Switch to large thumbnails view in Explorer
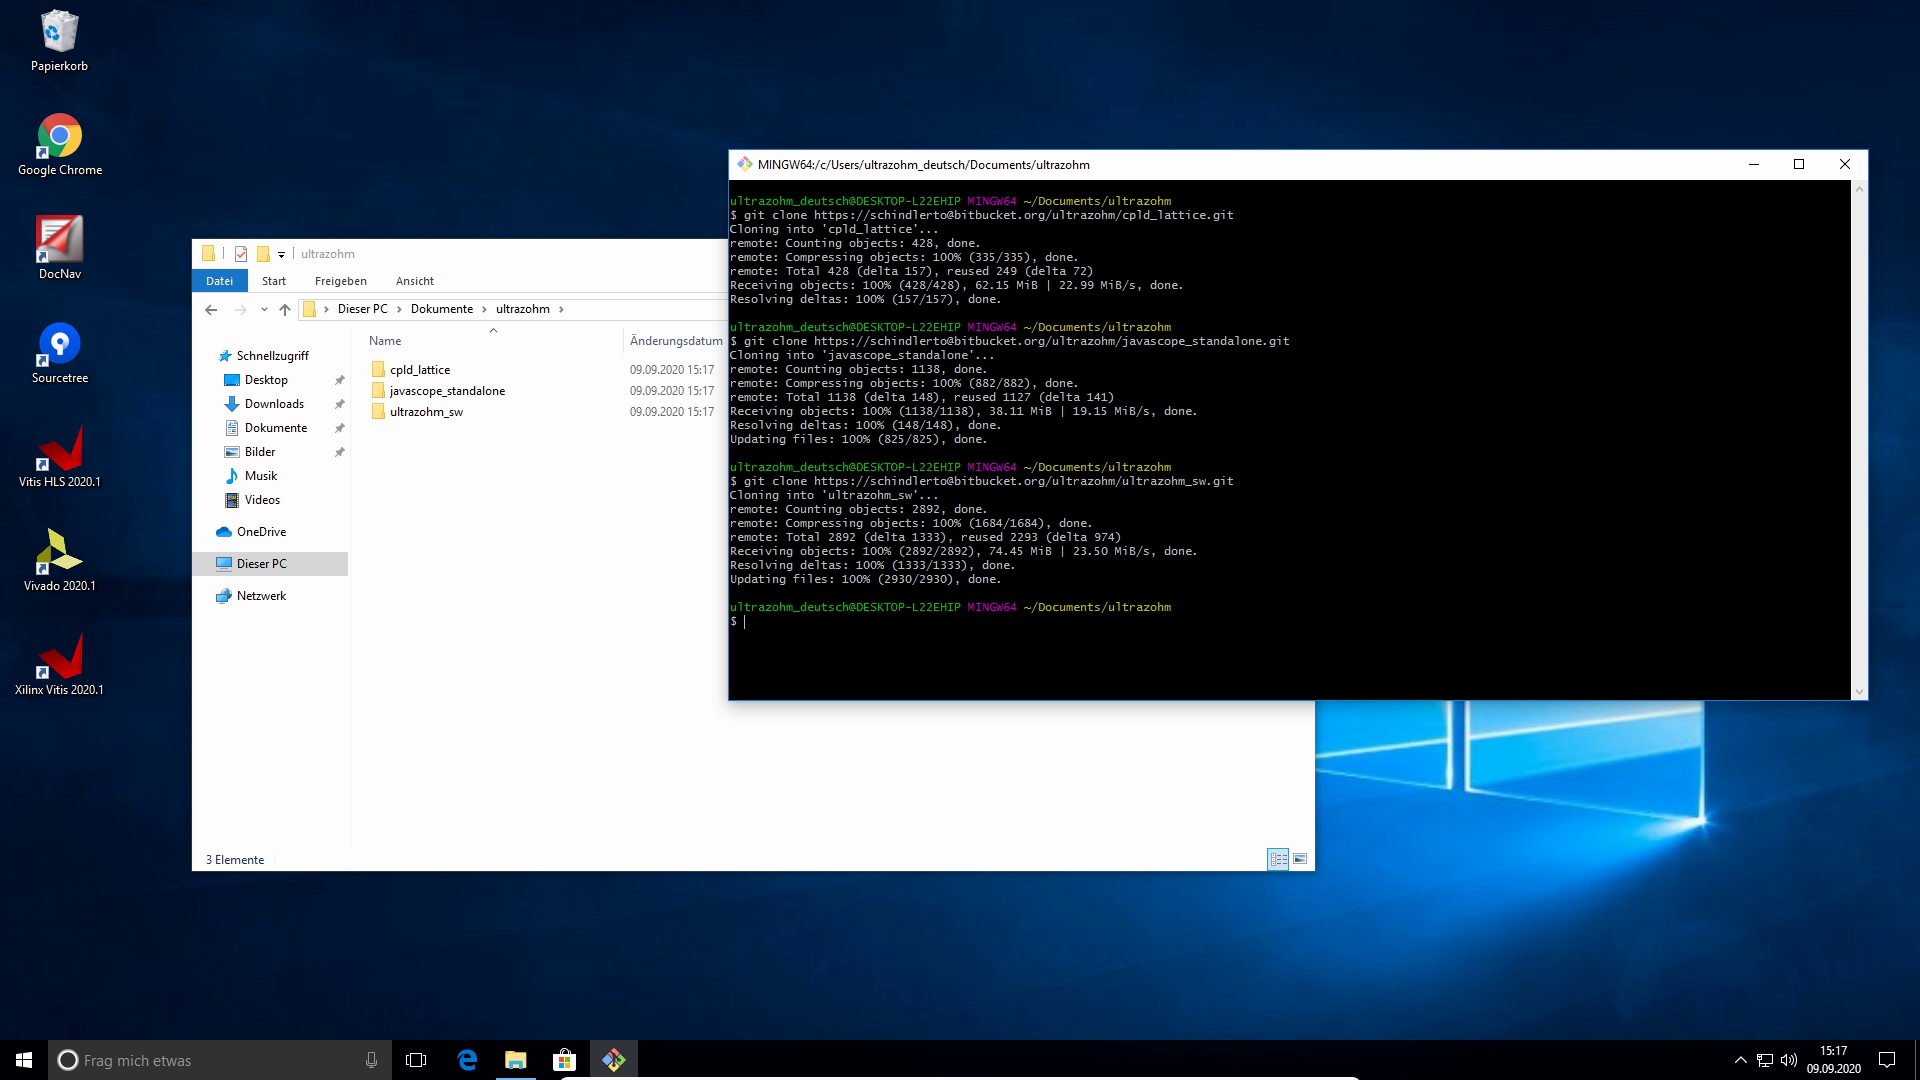 1300,859
